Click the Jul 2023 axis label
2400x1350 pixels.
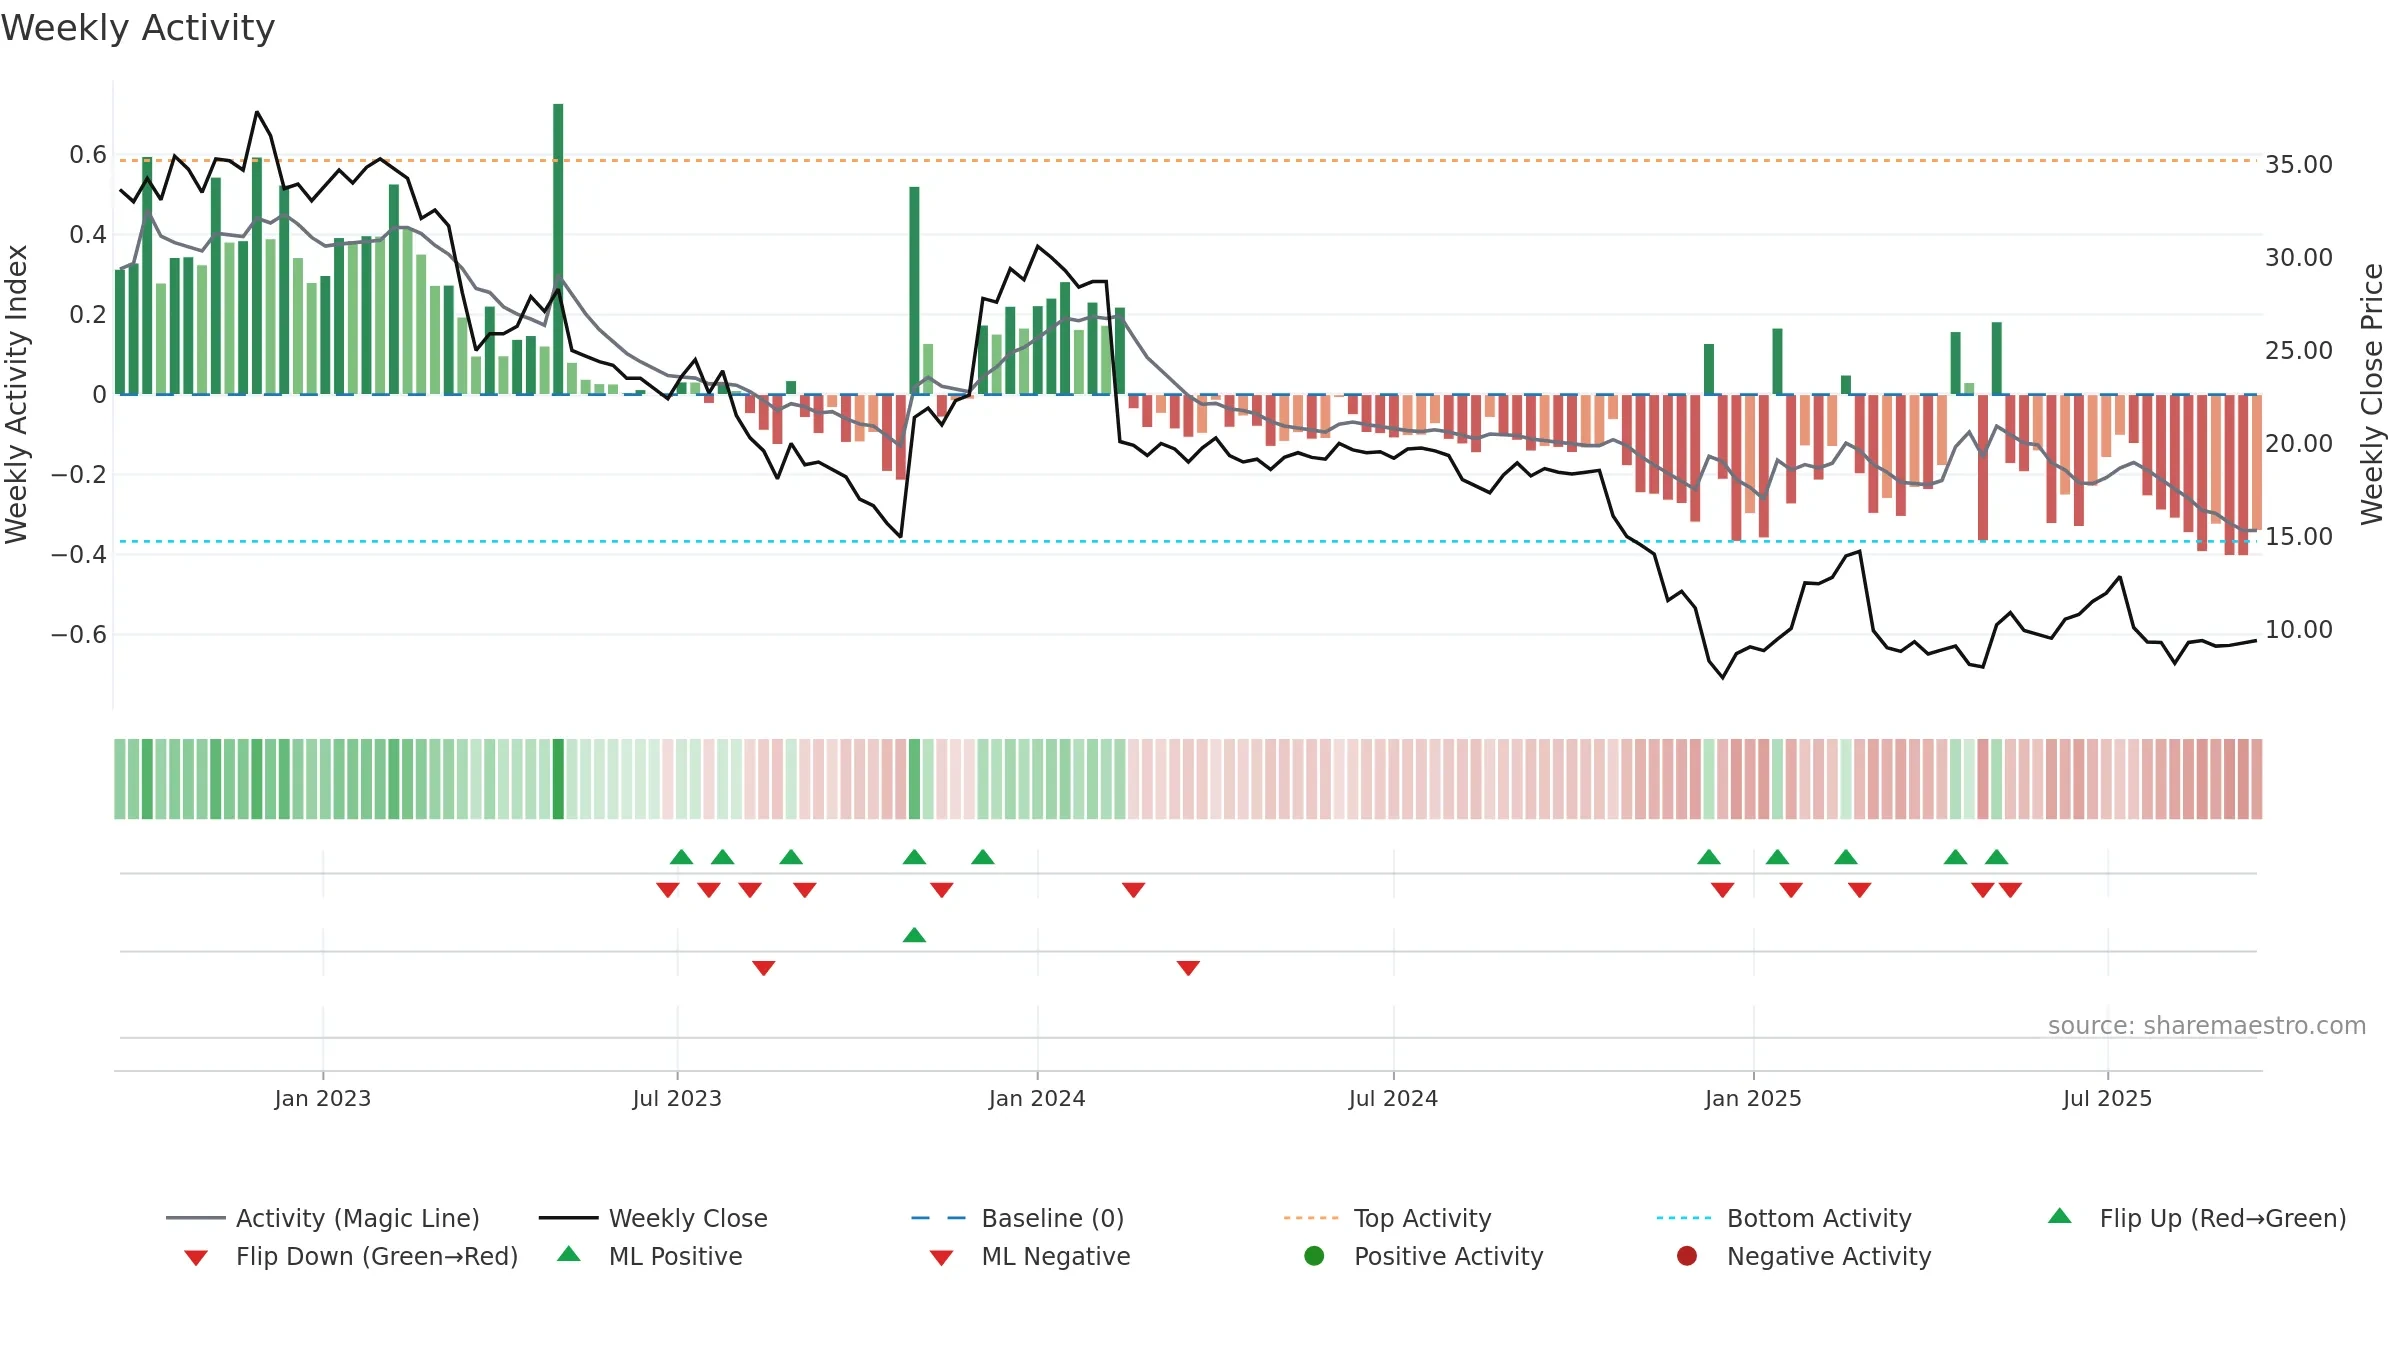pyautogui.click(x=677, y=1098)
